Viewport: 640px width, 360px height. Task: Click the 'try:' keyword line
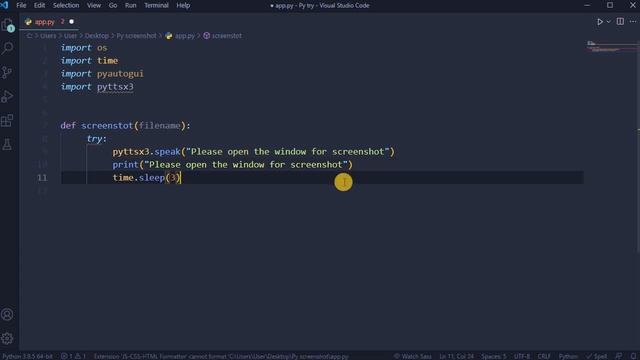(x=96, y=139)
